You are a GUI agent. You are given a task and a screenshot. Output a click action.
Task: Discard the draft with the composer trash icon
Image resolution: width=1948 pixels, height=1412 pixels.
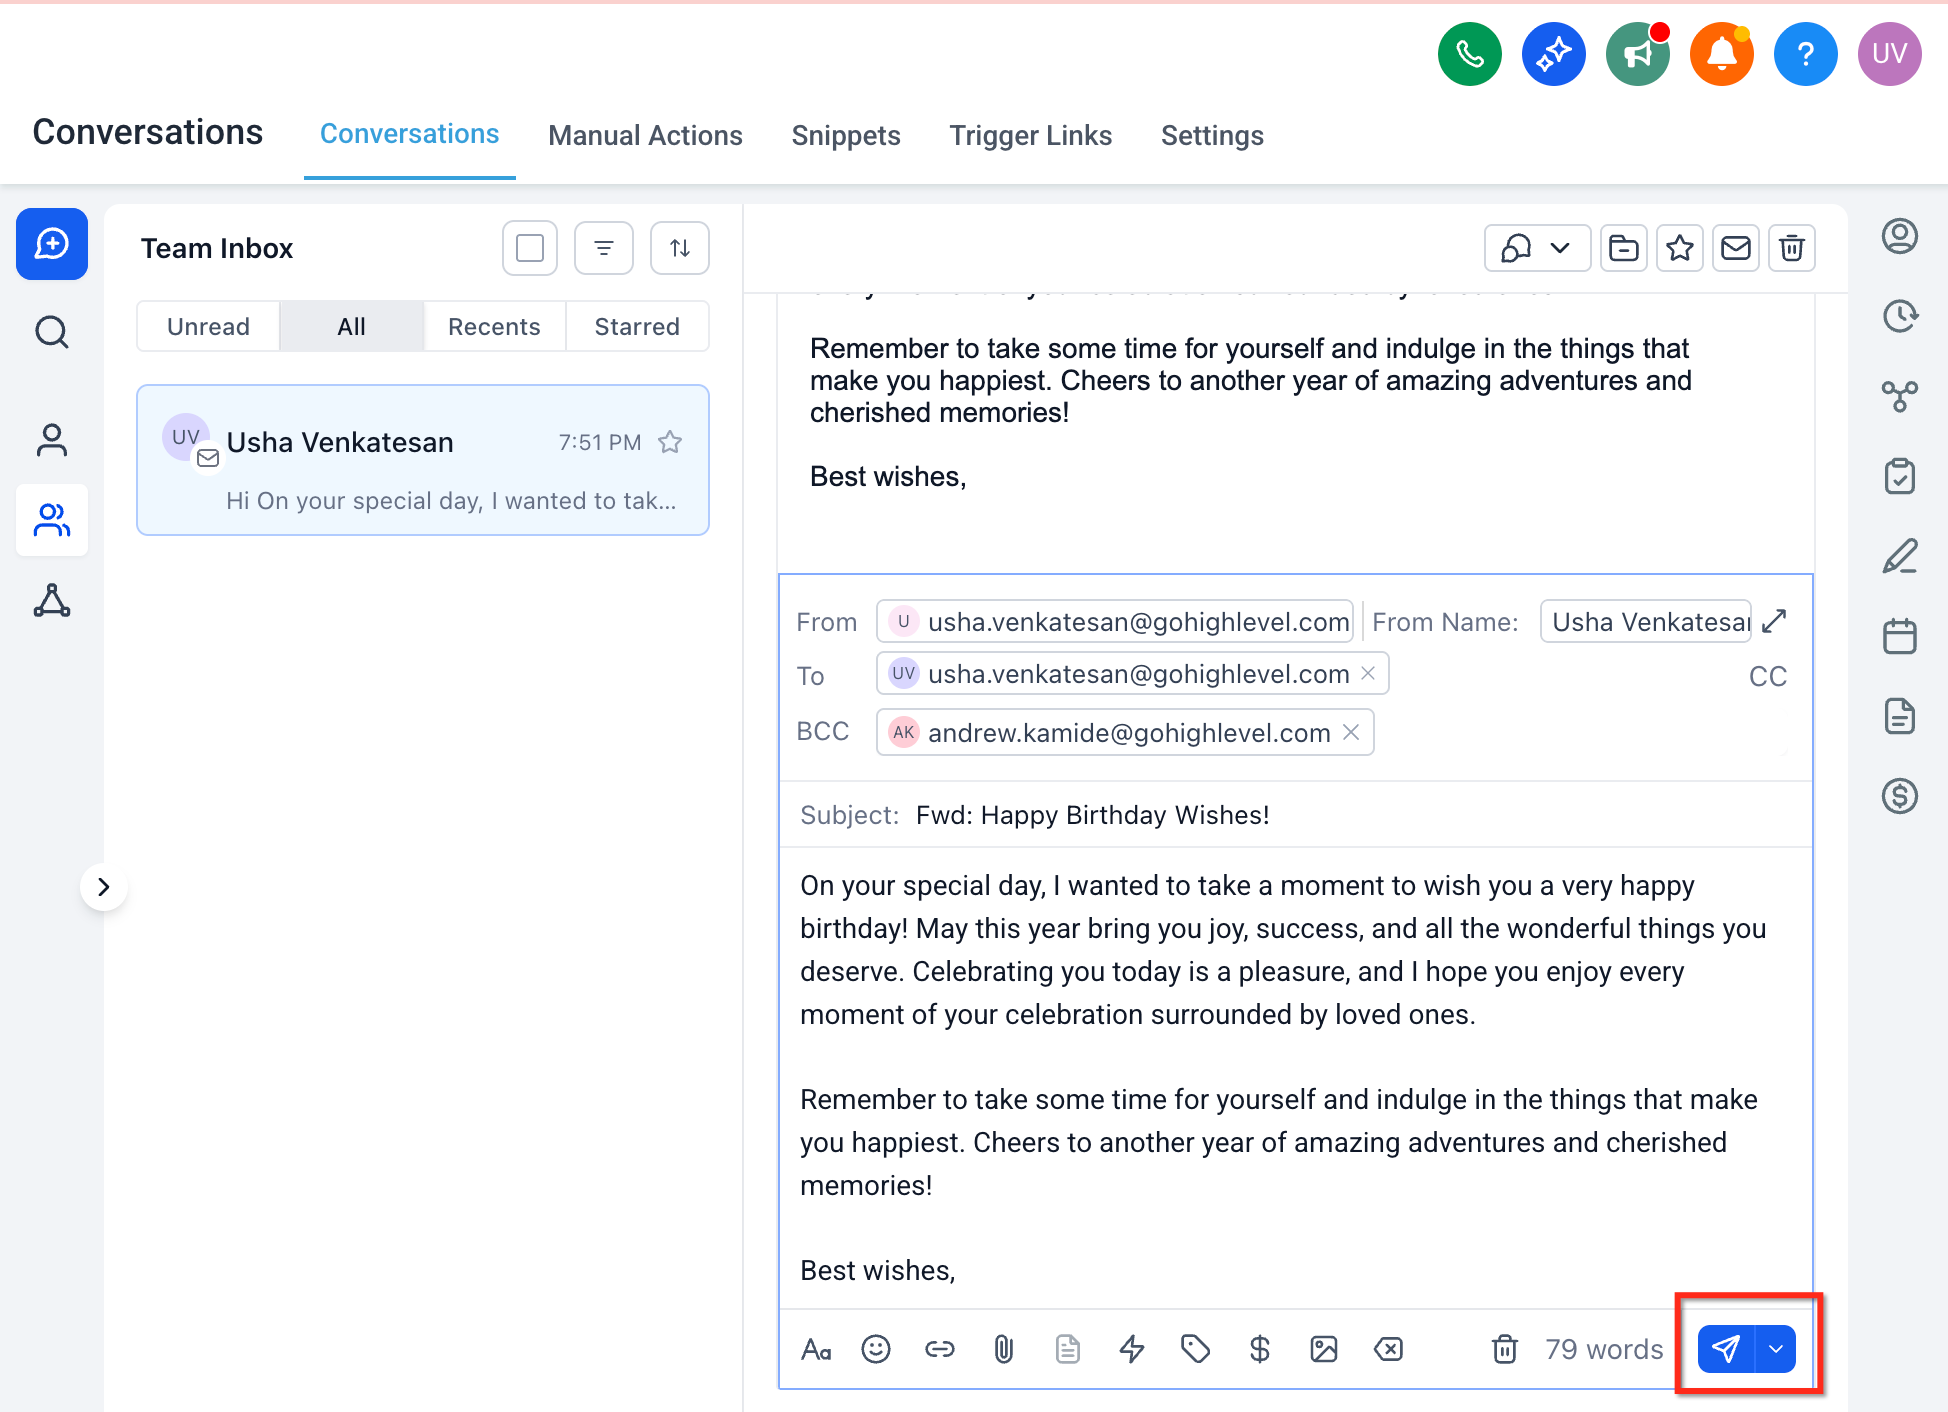[1504, 1349]
